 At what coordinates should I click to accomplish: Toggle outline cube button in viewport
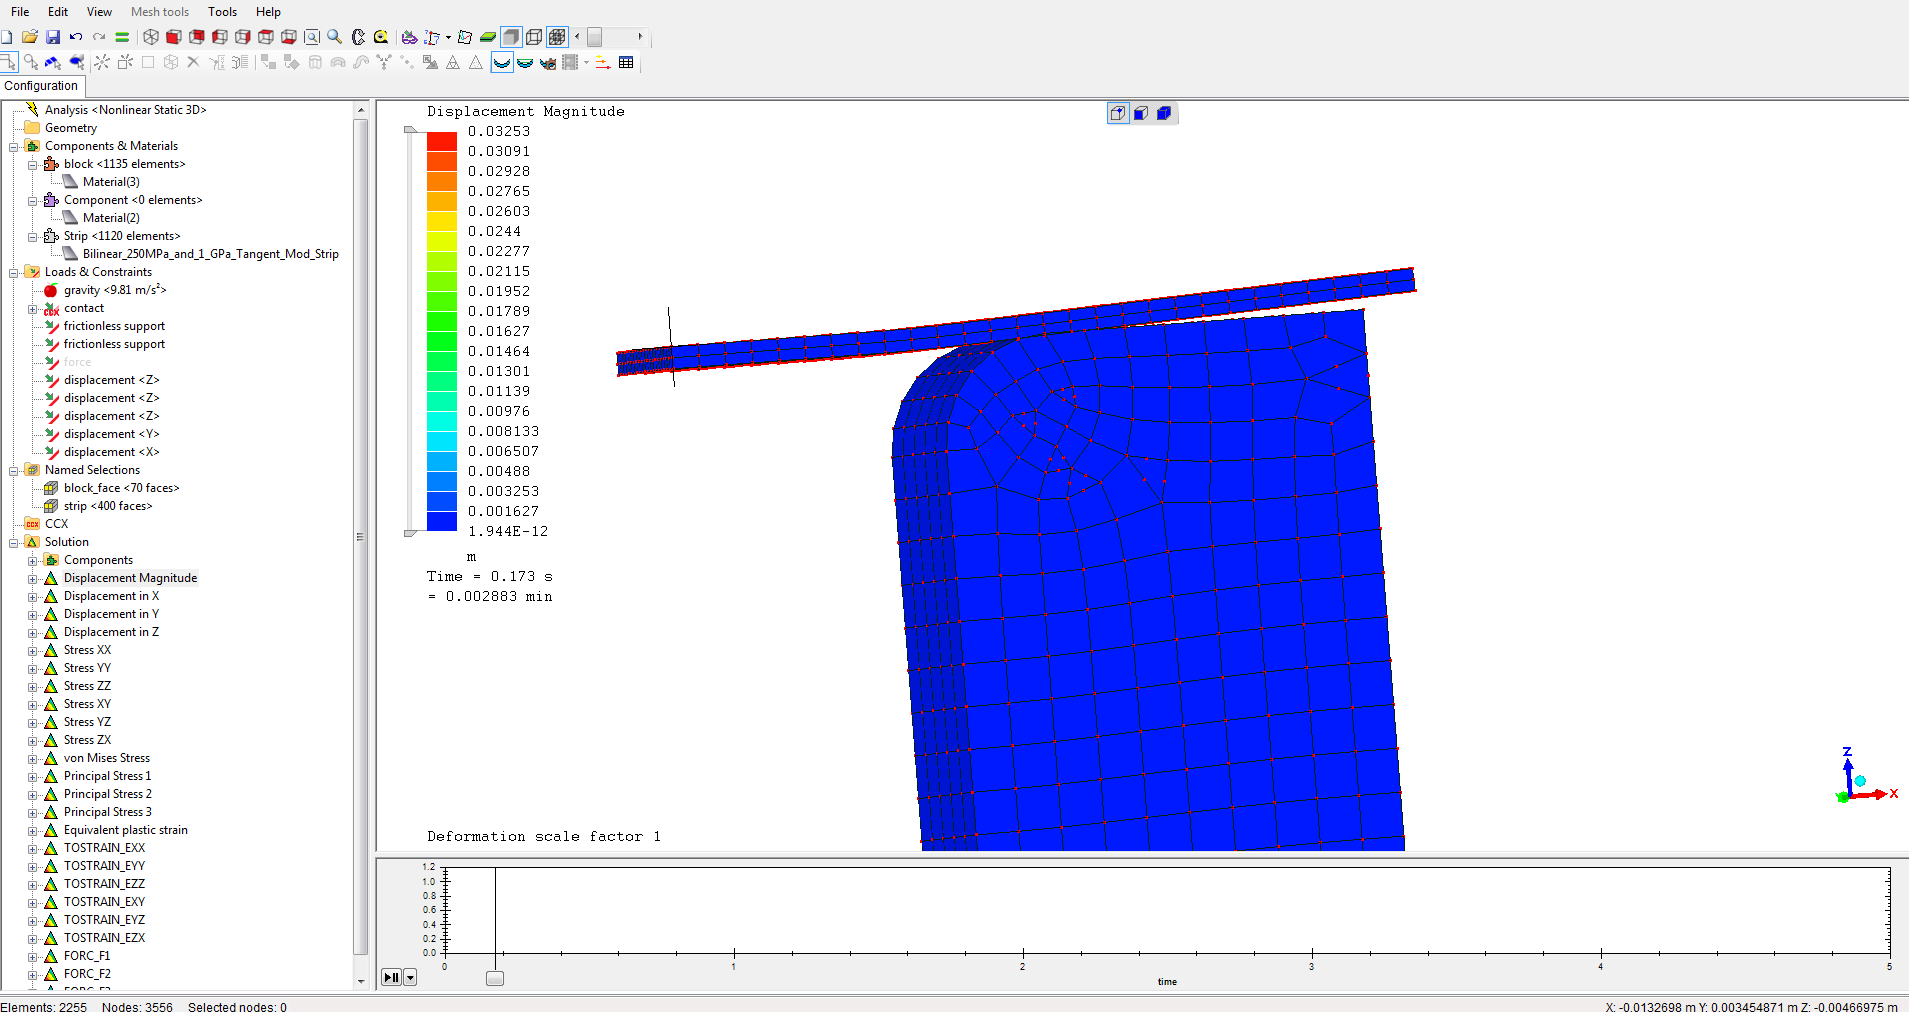click(1118, 113)
